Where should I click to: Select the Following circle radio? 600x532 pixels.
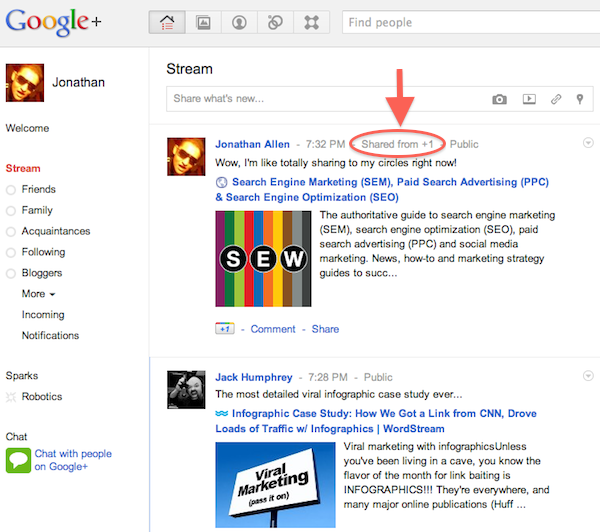pyautogui.click(x=11, y=253)
